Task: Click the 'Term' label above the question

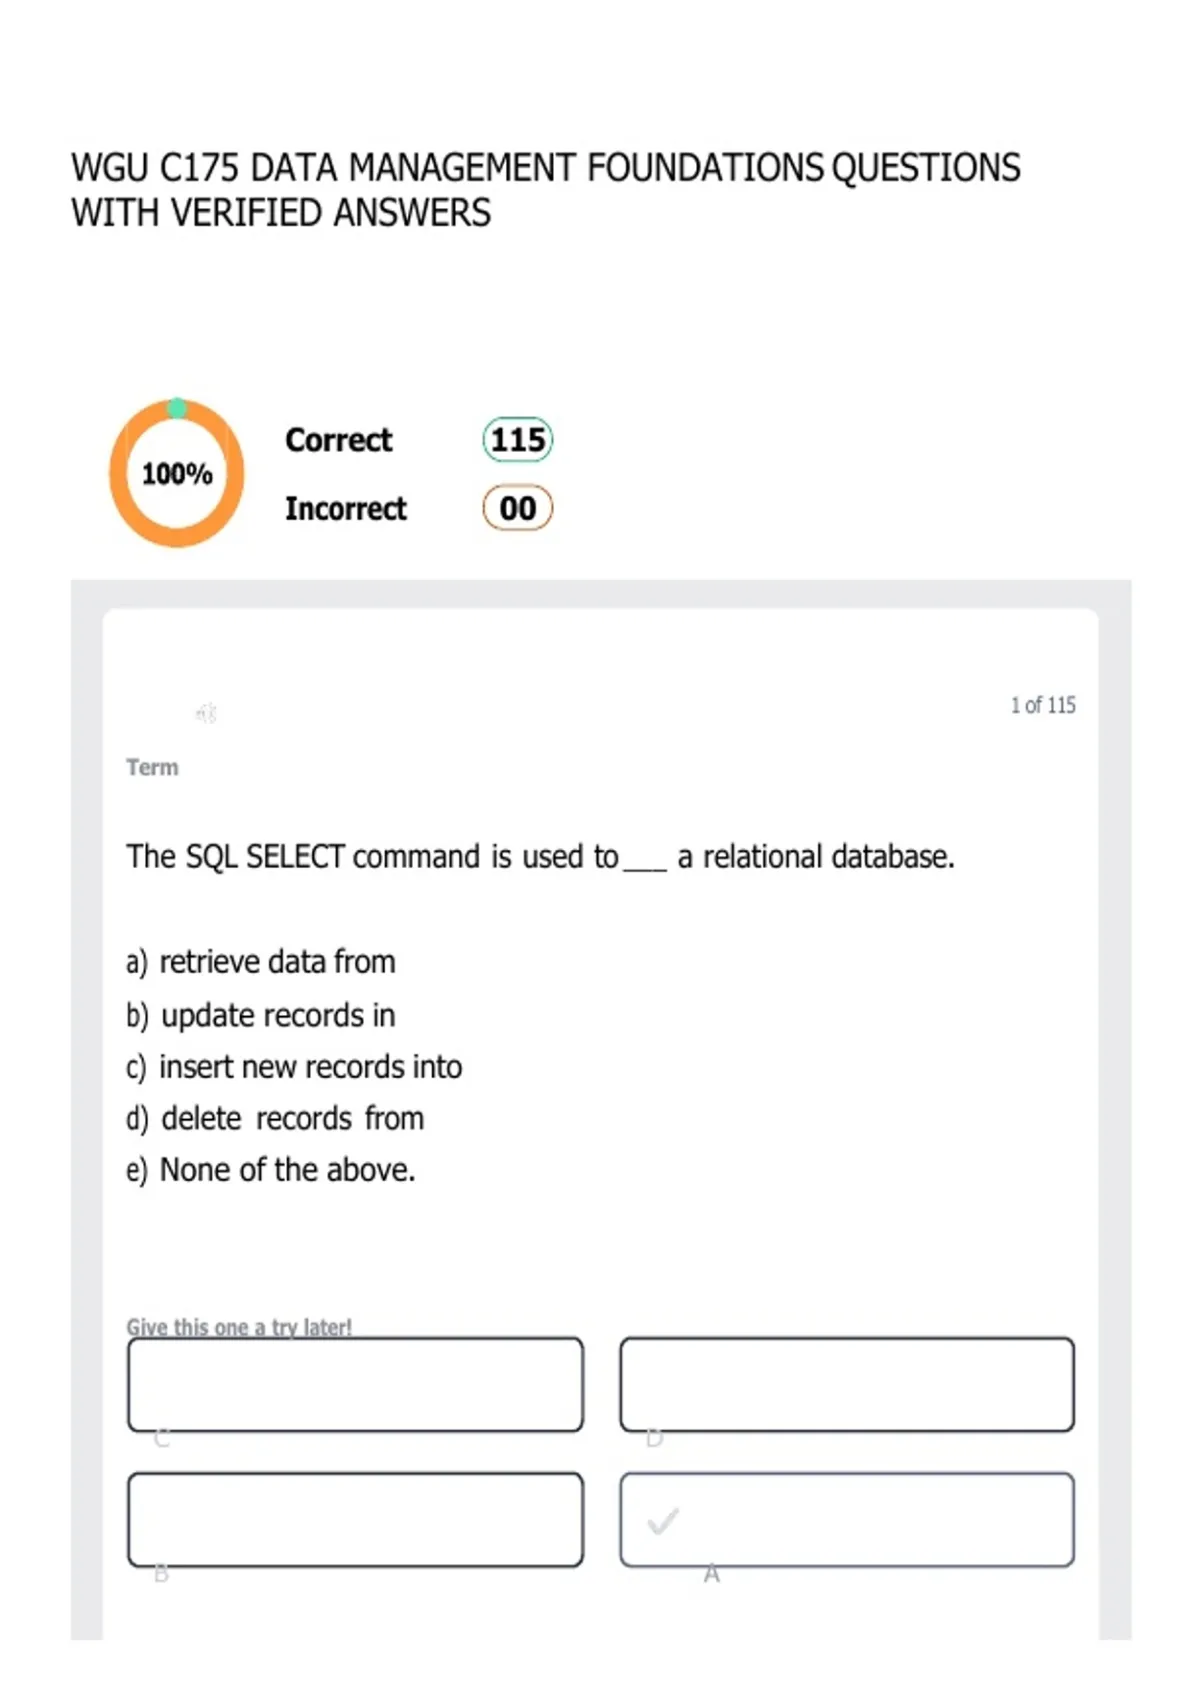Action: tap(152, 767)
